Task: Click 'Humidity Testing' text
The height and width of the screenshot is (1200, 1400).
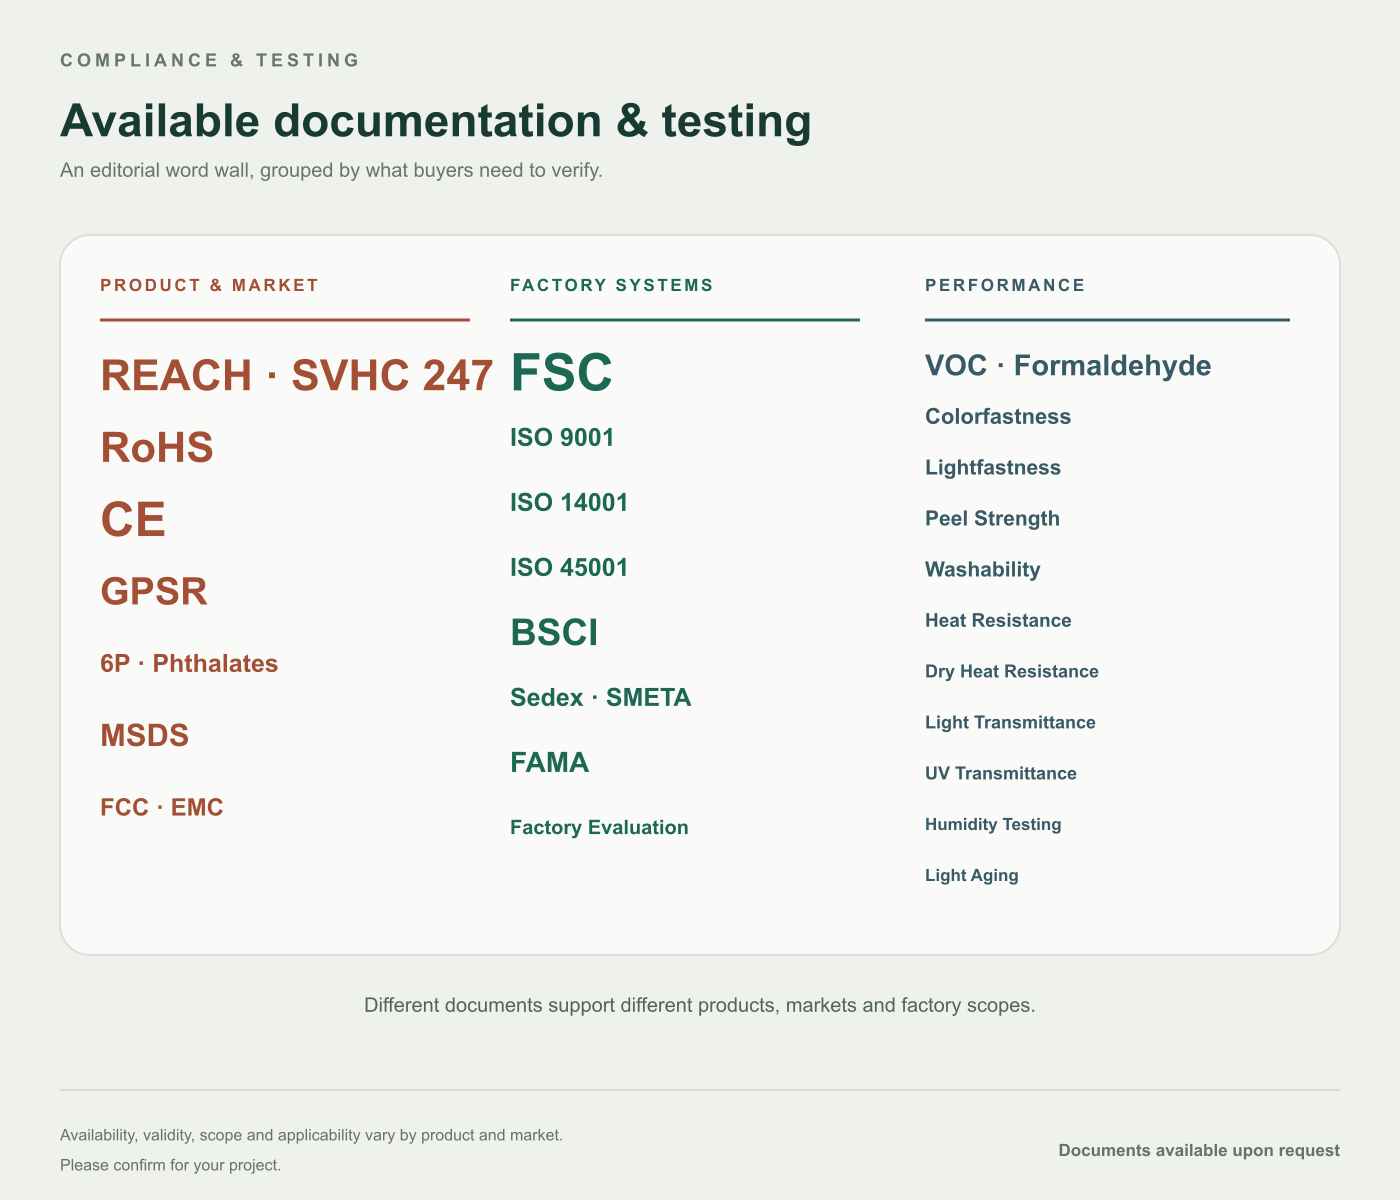Action: (x=993, y=824)
